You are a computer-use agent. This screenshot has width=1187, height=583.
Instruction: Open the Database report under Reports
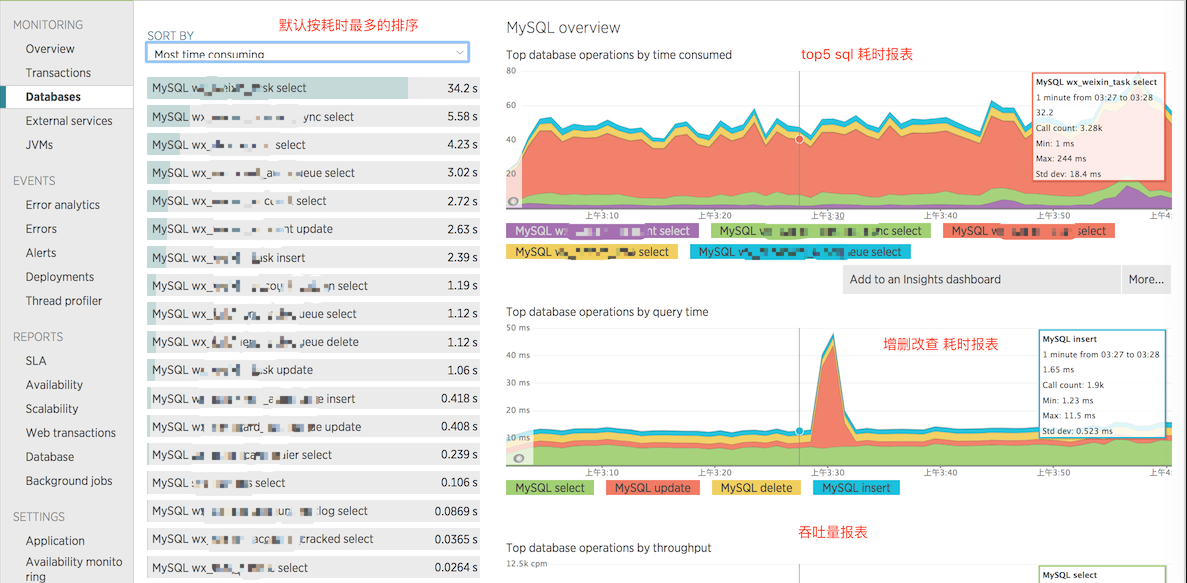(x=50, y=457)
